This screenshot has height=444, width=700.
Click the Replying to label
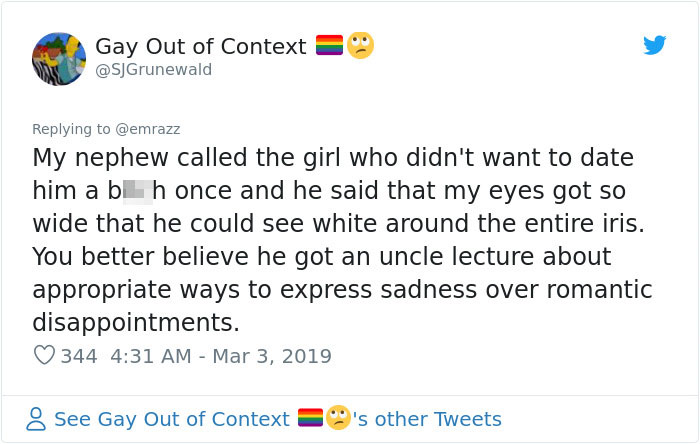coord(71,129)
